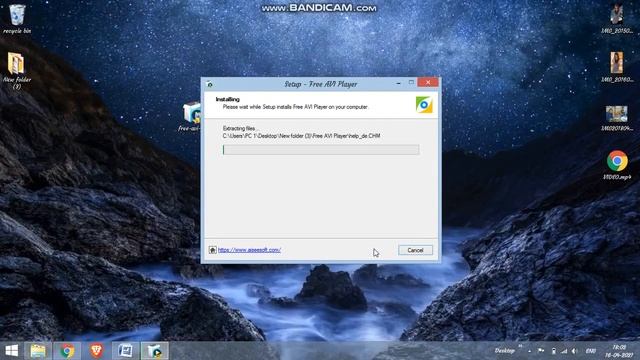Screen dimensions: 640x360
Task: Minimize the Setup - Free AVI Player window
Action: click(398, 83)
